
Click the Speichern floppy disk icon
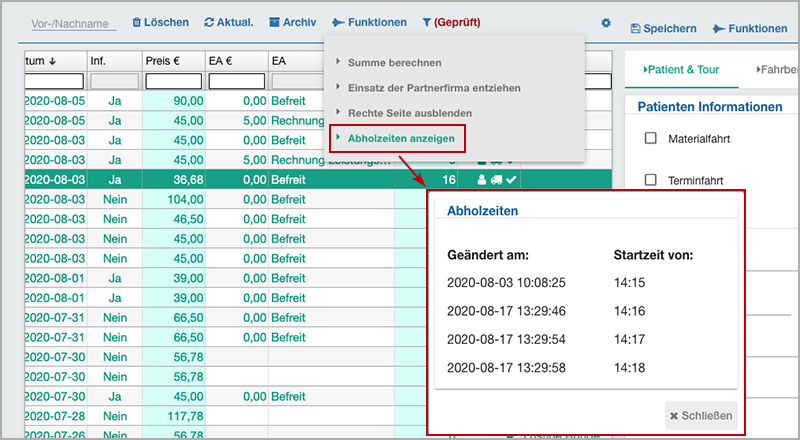point(636,29)
